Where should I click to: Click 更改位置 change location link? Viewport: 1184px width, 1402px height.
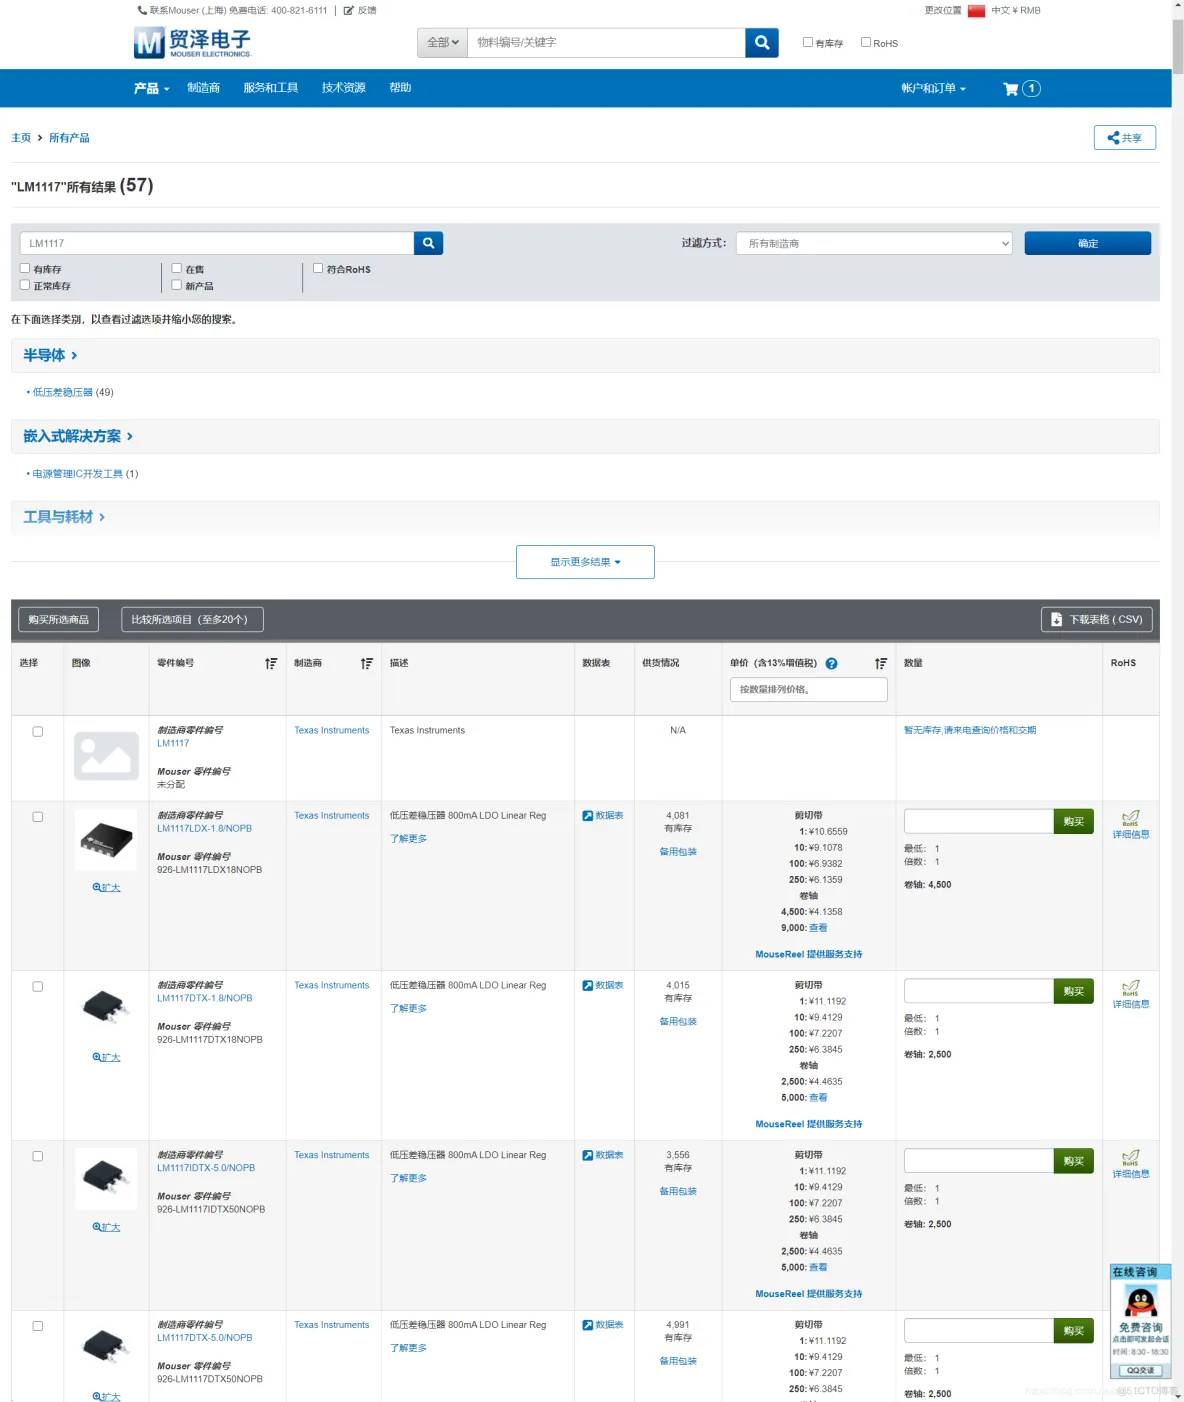(943, 10)
